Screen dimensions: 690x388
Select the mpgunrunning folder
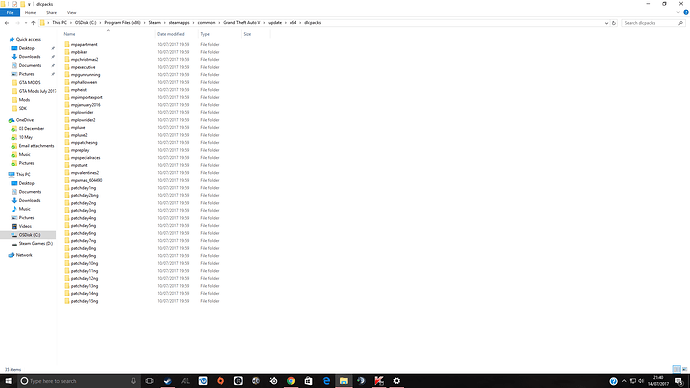pyautogui.click(x=85, y=75)
